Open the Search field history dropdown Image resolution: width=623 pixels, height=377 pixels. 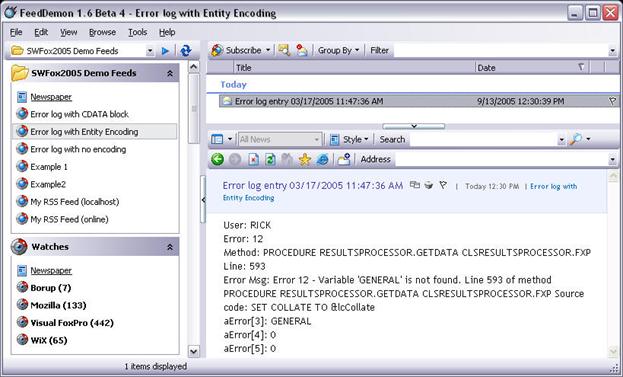click(x=561, y=139)
